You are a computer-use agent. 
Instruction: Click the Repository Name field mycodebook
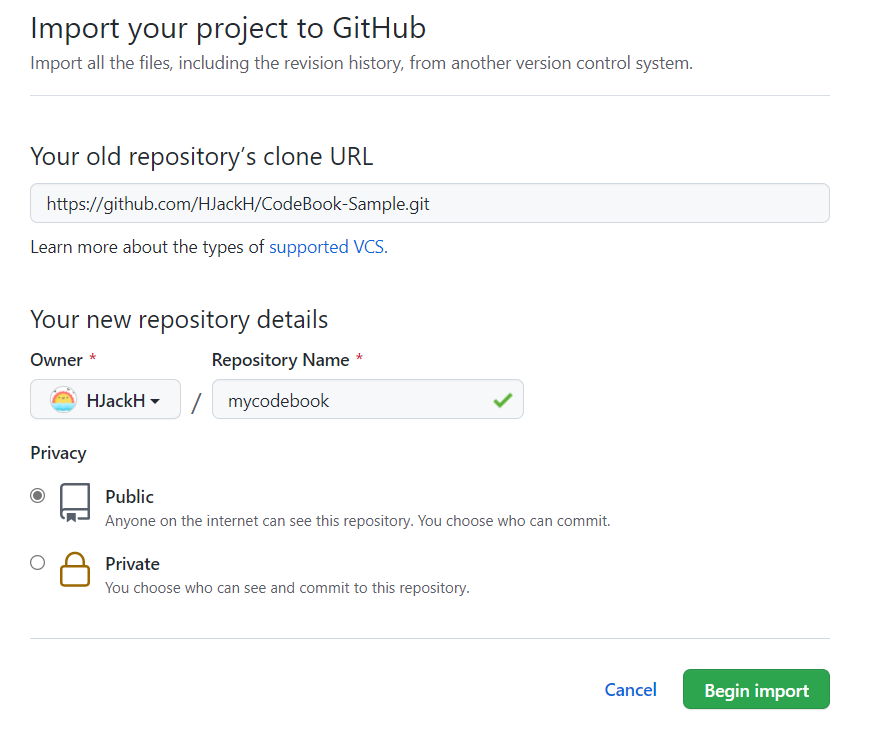coord(367,399)
